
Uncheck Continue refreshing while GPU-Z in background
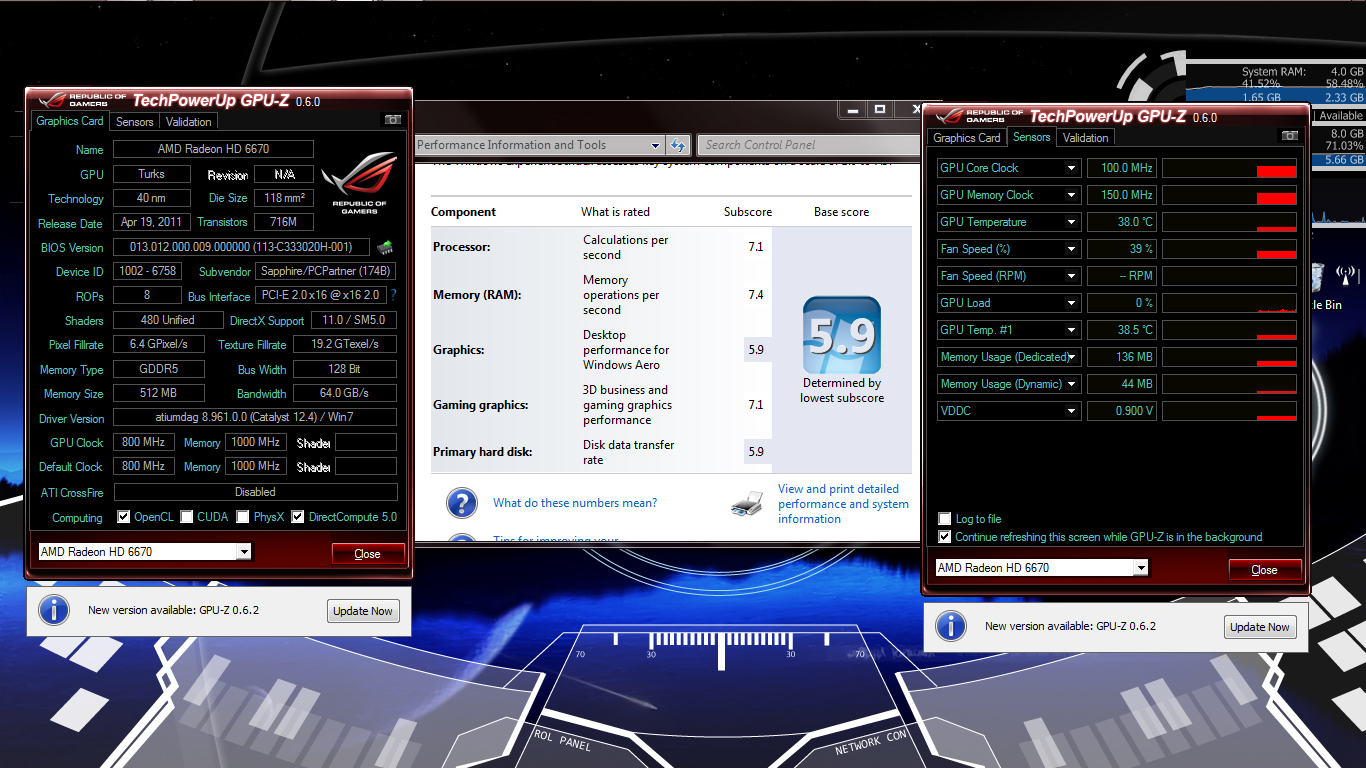pos(945,537)
